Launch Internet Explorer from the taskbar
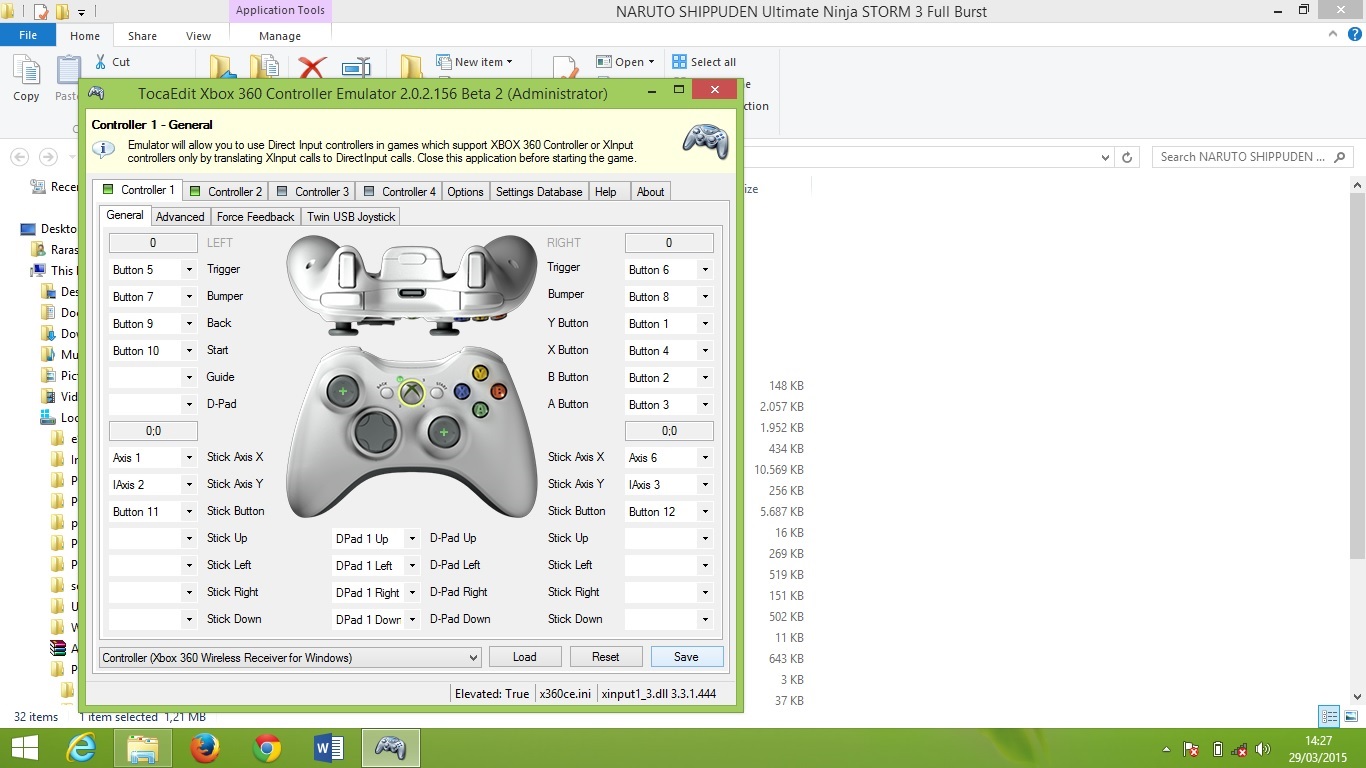Viewport: 1366px width, 768px height. coord(81,748)
